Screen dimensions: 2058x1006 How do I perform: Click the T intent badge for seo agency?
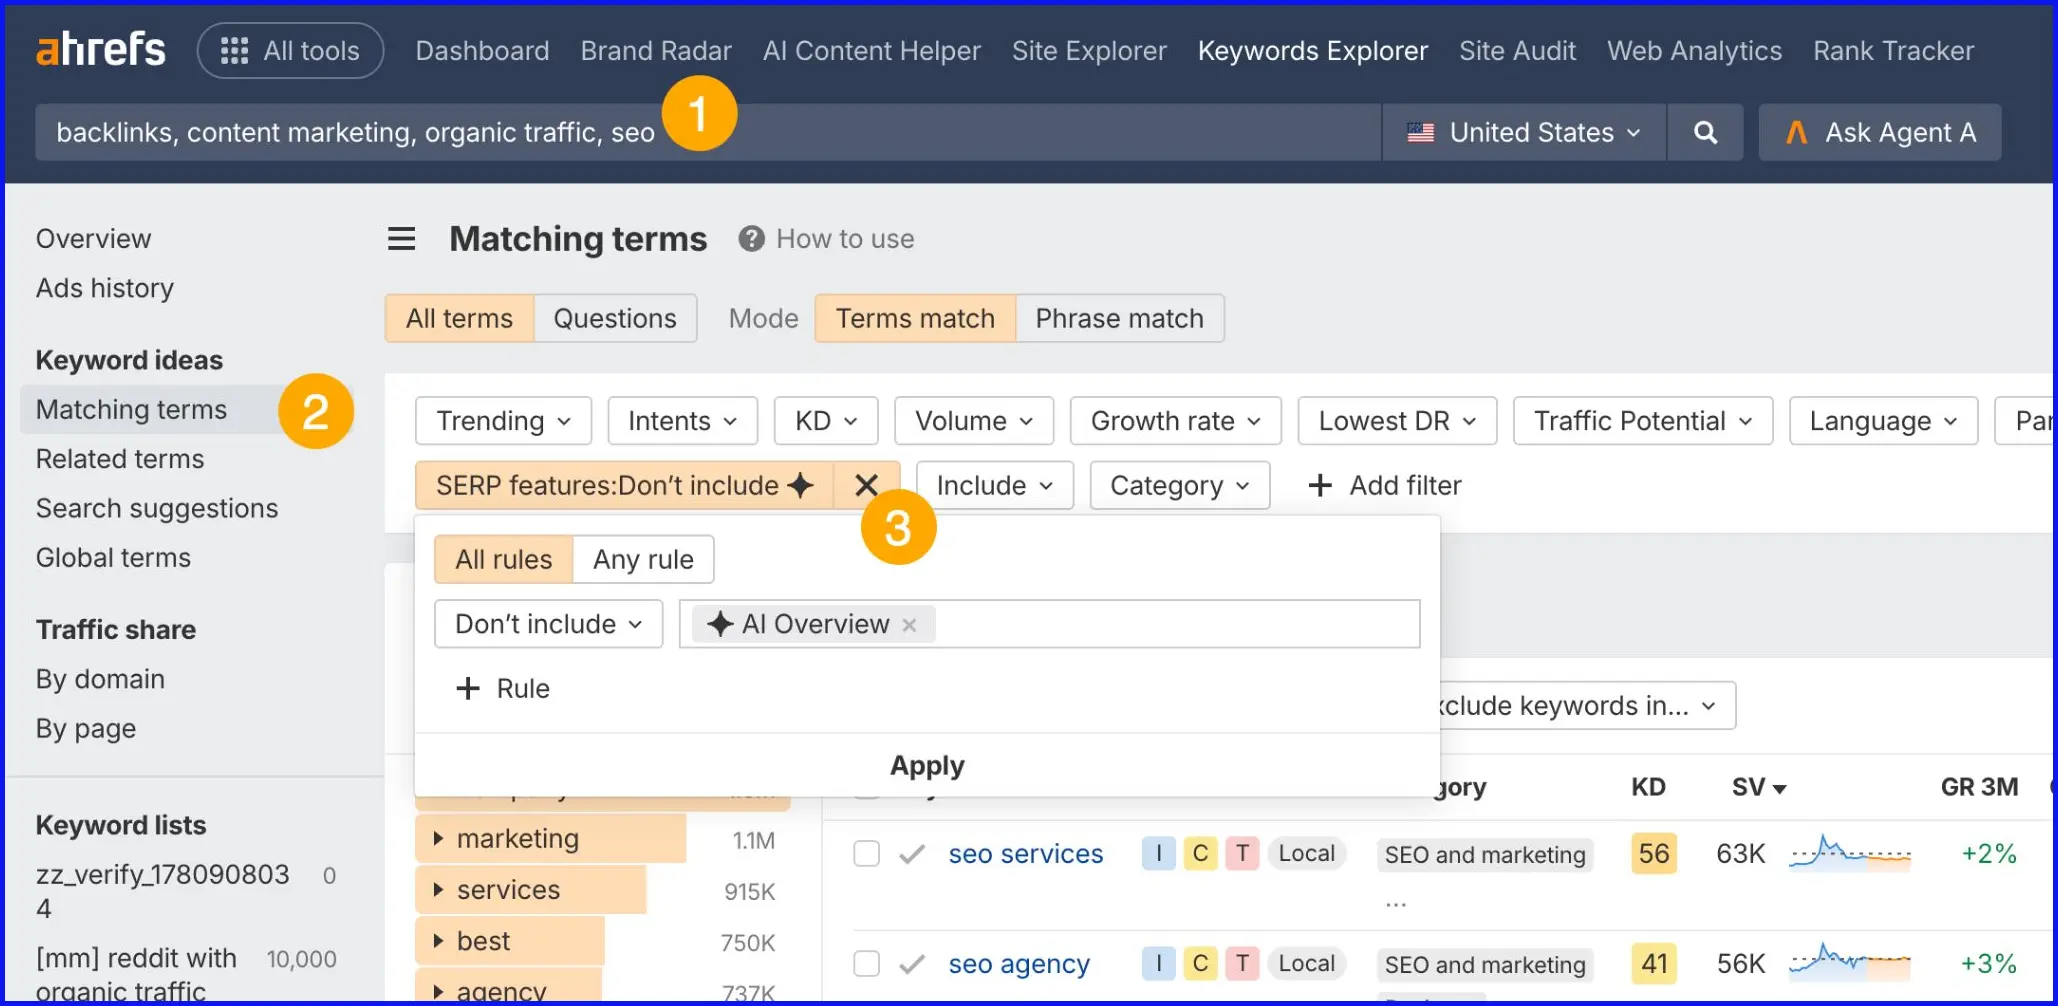[1242, 963]
